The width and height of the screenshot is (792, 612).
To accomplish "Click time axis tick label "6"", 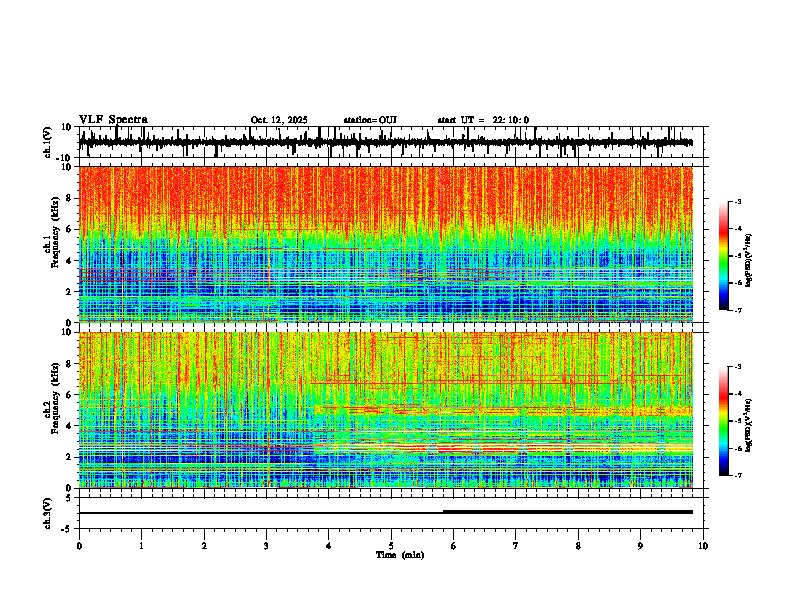I will click(454, 546).
